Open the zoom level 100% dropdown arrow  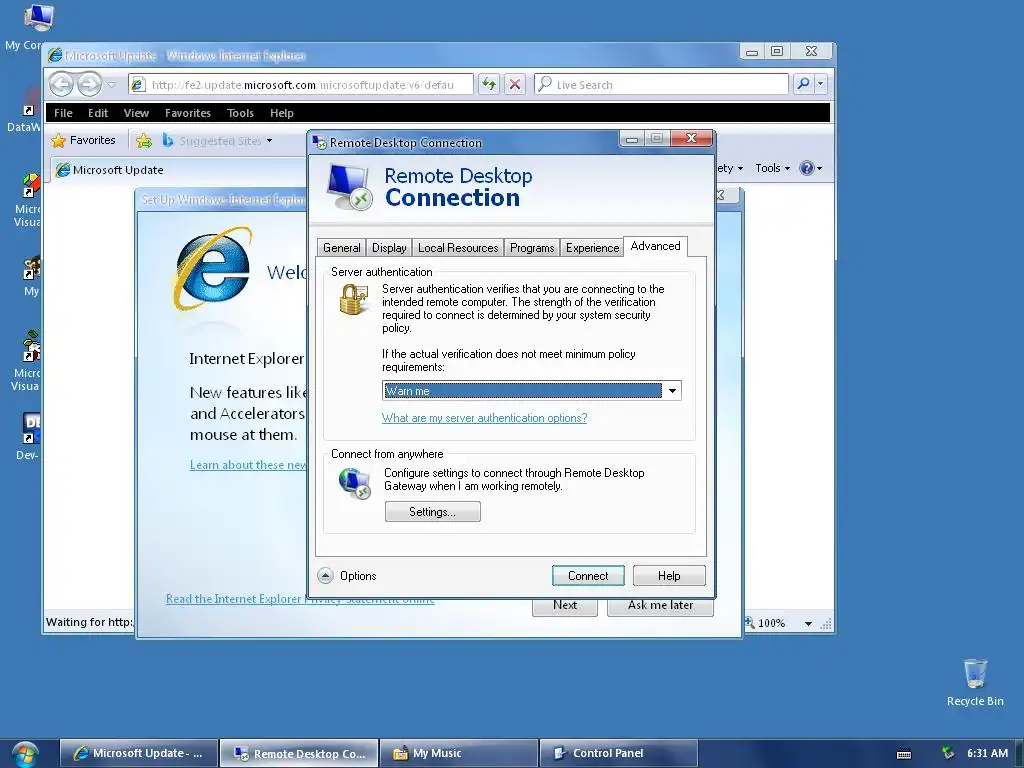(808, 624)
